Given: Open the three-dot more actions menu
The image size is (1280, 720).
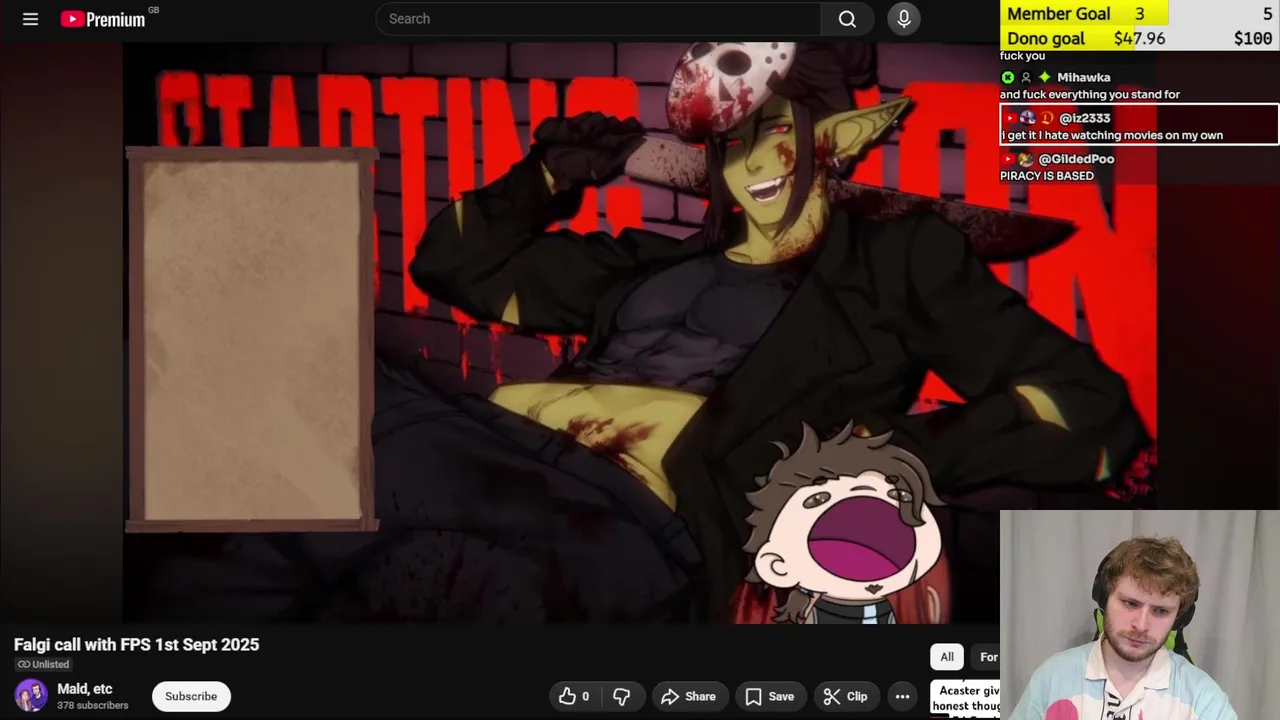Looking at the screenshot, I should 902,696.
